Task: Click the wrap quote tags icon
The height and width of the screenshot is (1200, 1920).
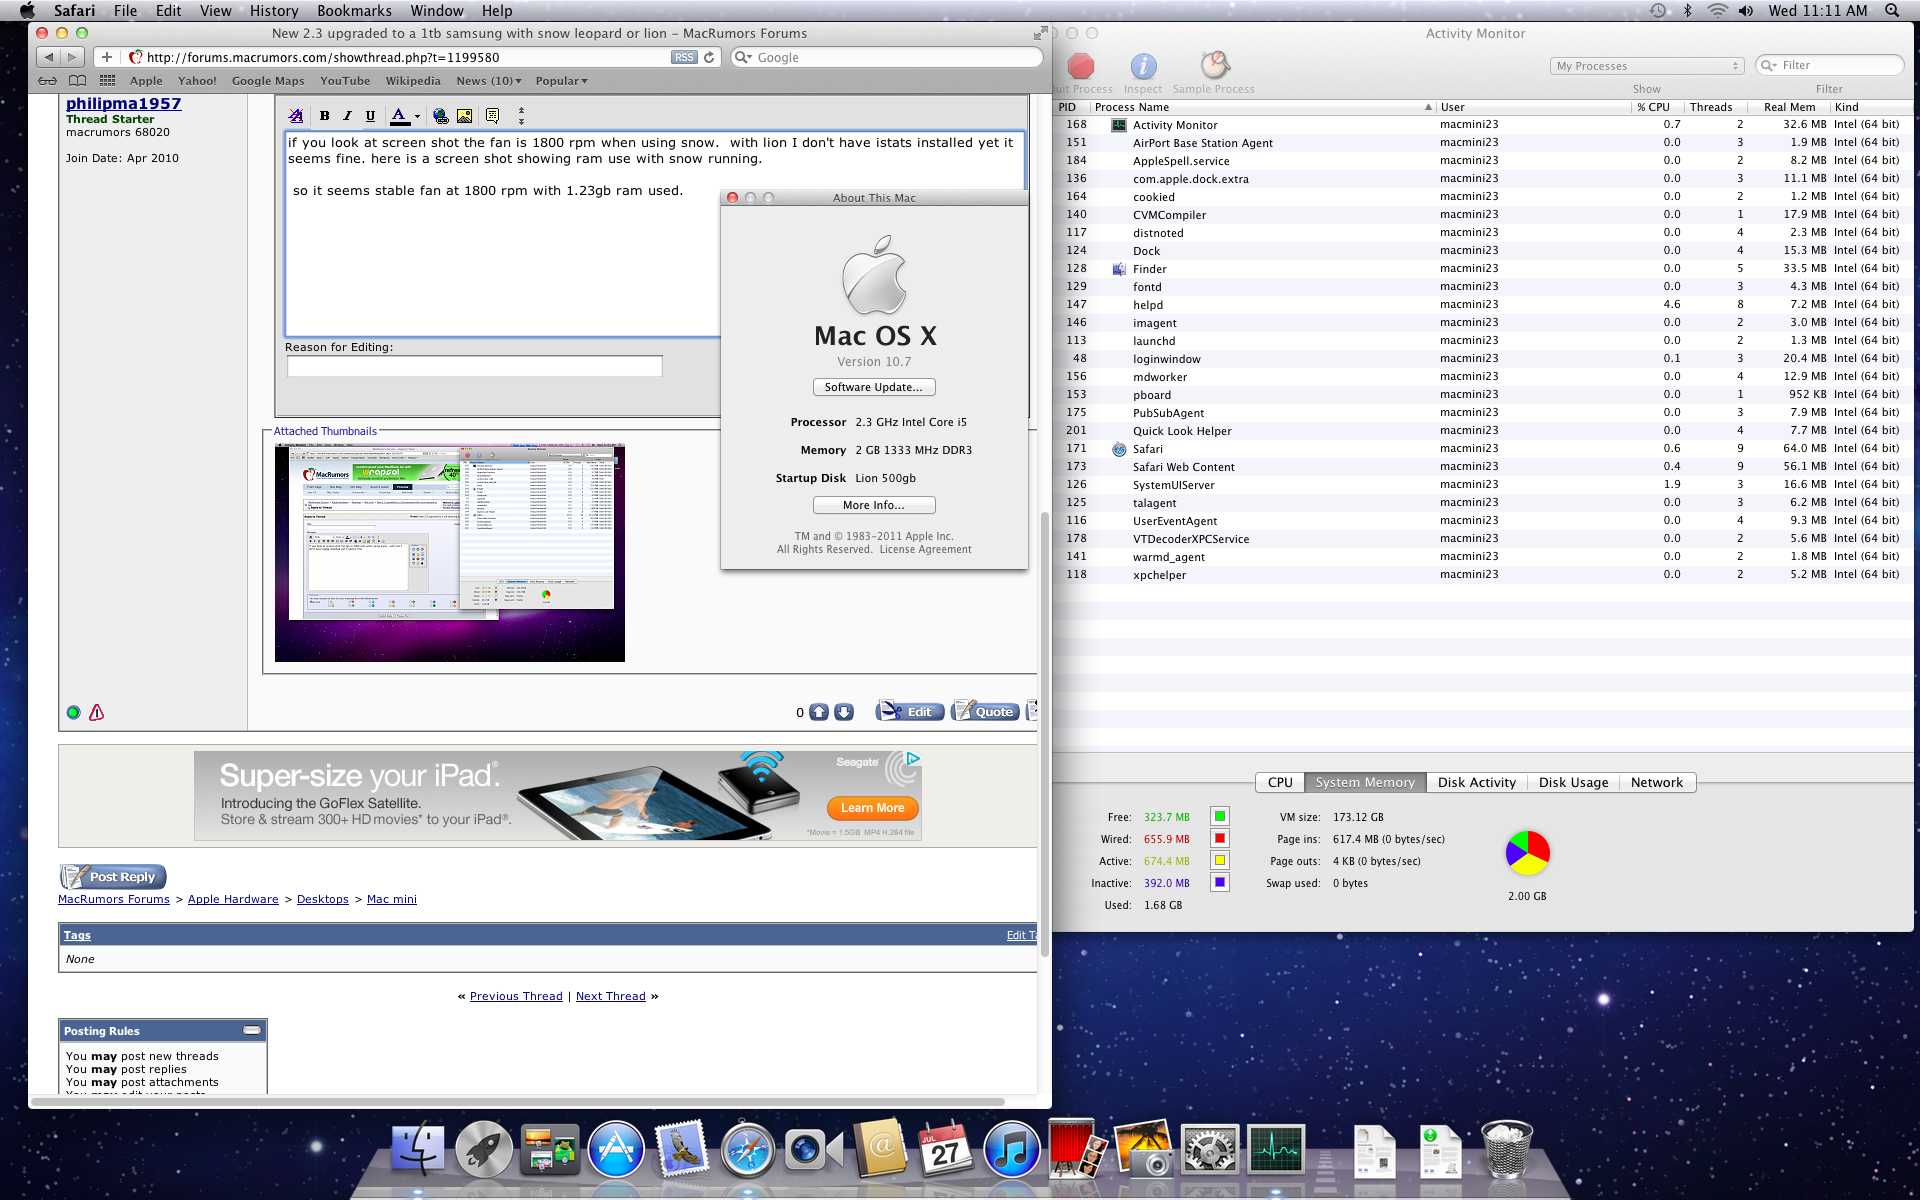Action: pyautogui.click(x=492, y=116)
